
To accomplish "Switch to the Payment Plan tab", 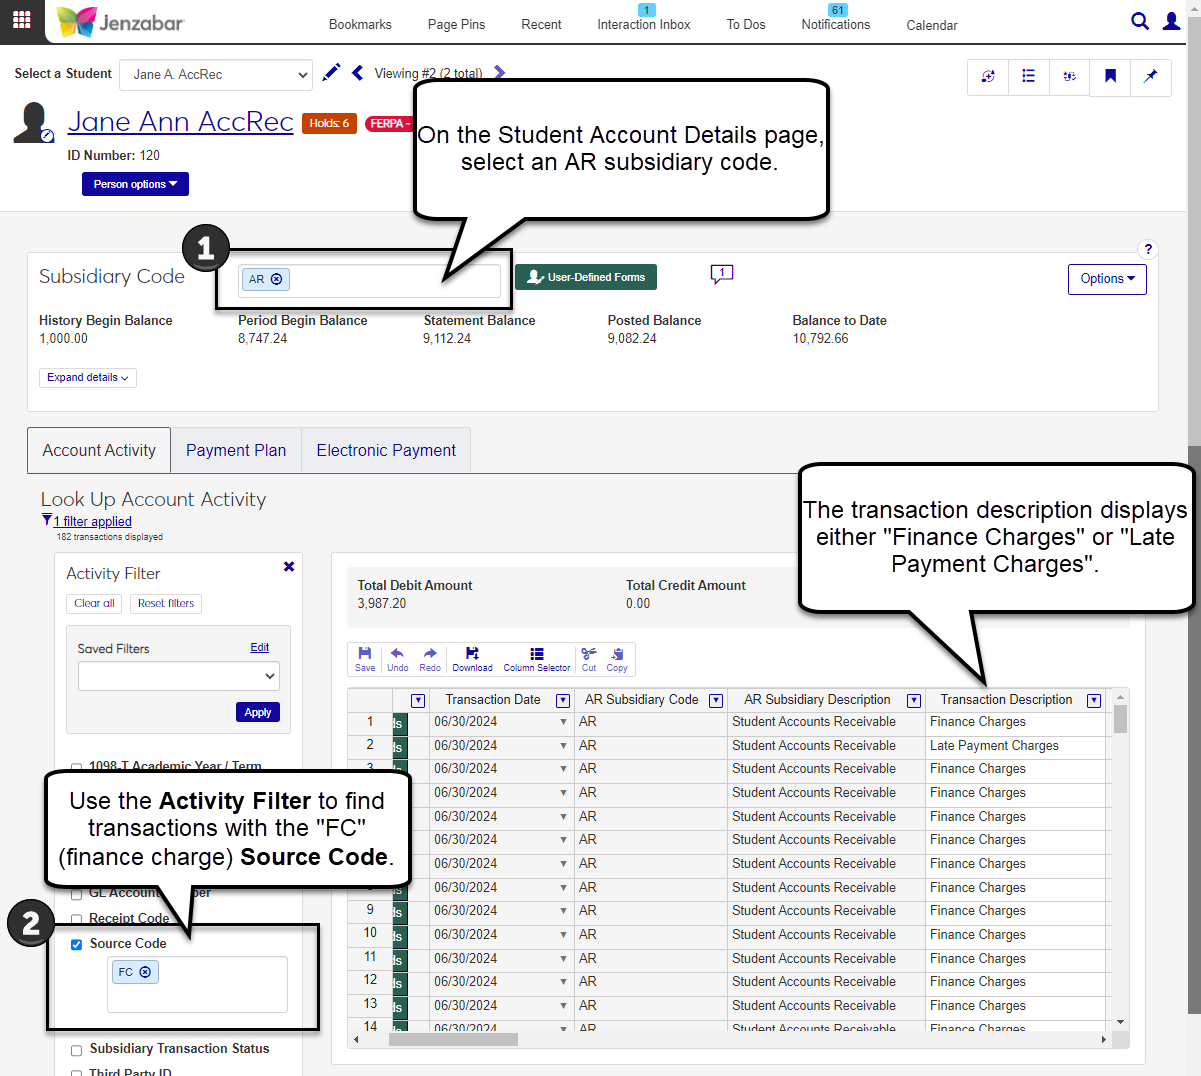I will (x=236, y=451).
